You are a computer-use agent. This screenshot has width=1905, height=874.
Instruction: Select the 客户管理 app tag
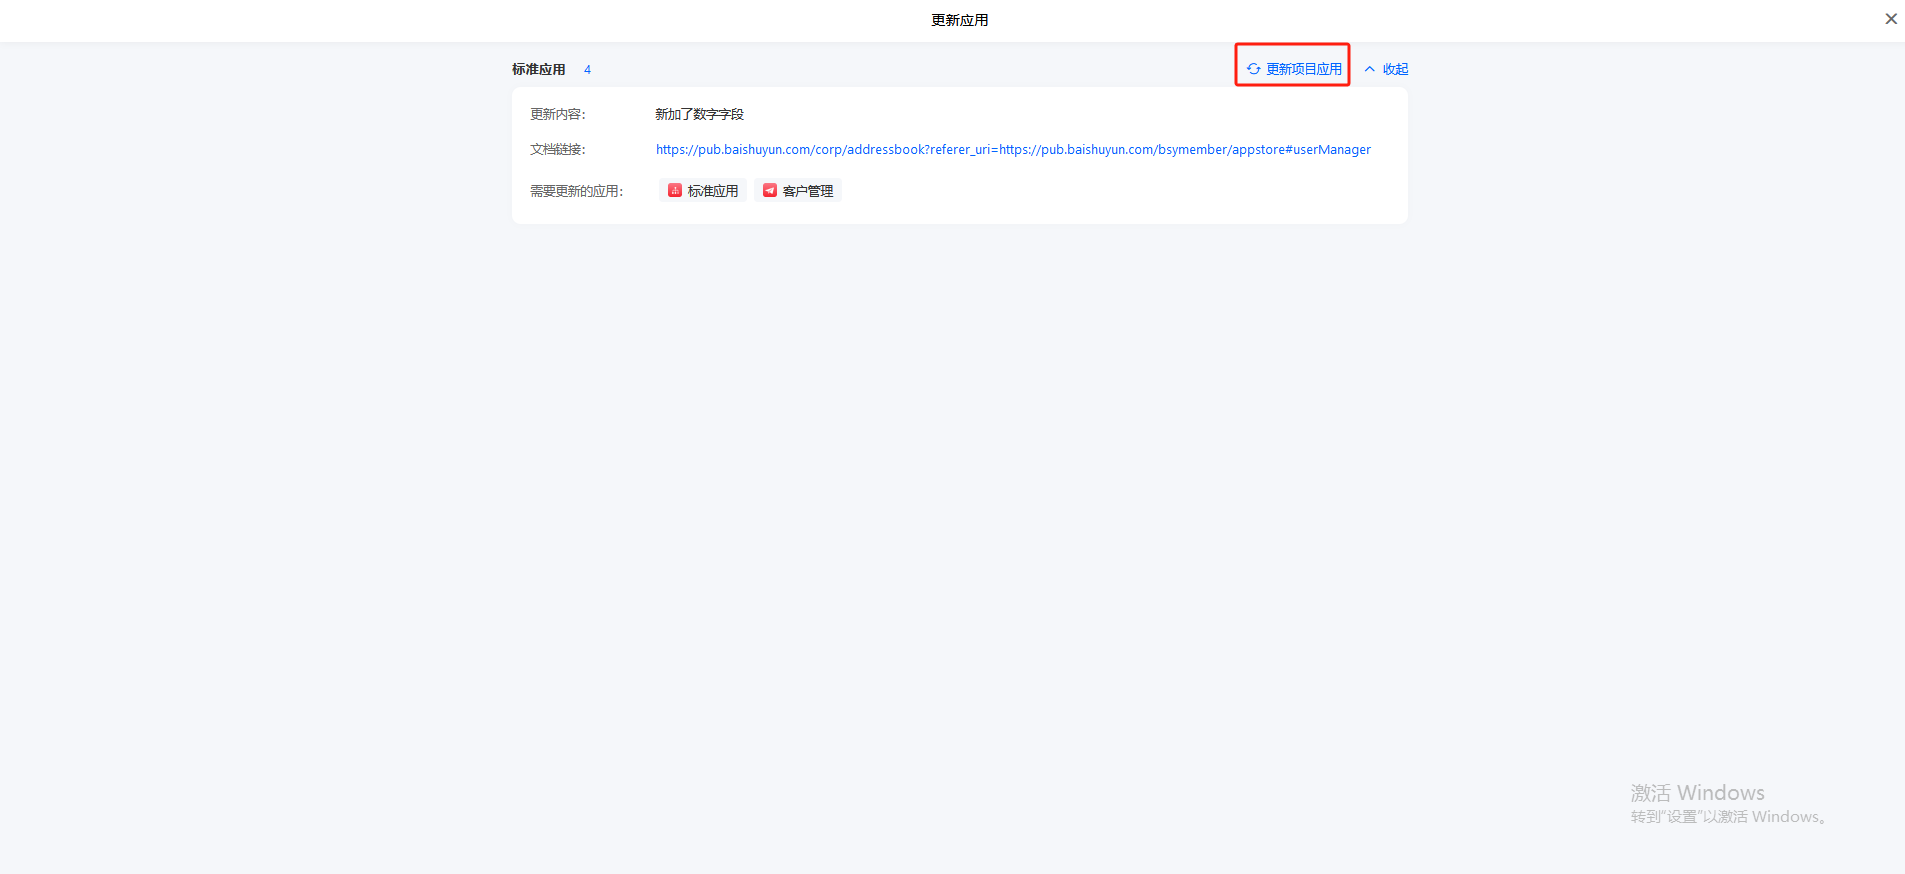coord(798,190)
